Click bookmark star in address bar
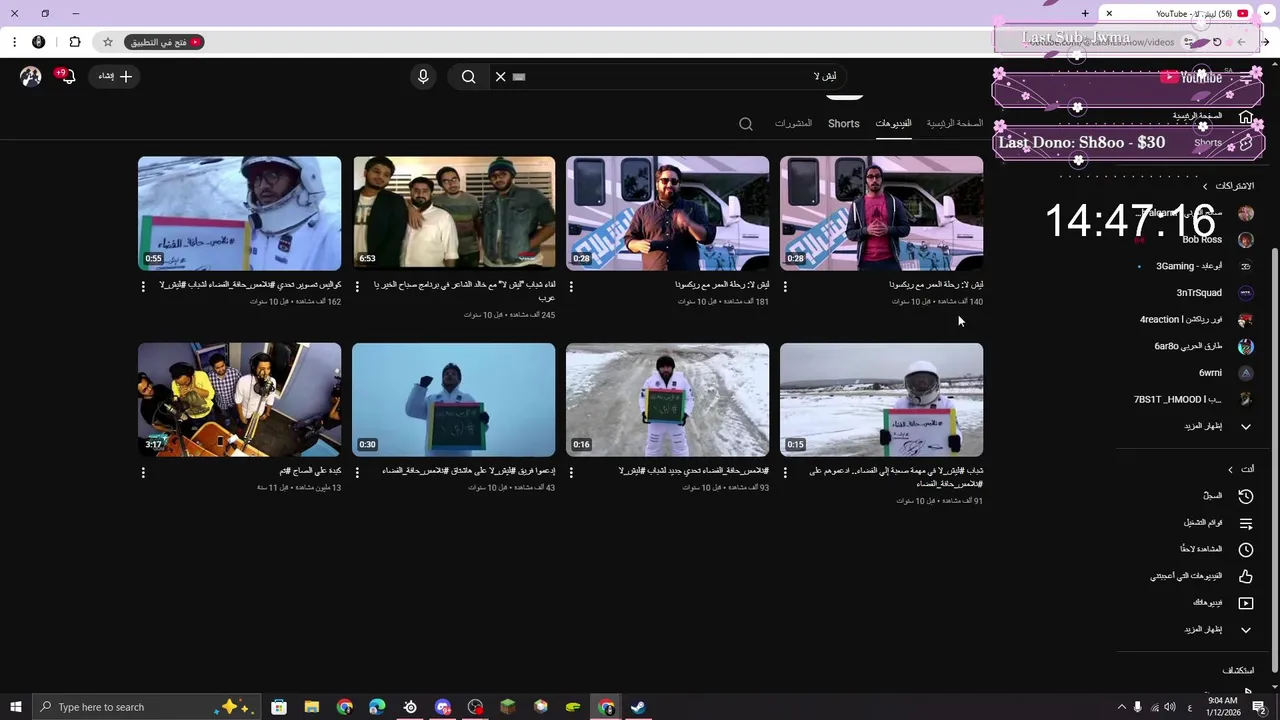This screenshot has width=1280, height=720. (108, 42)
